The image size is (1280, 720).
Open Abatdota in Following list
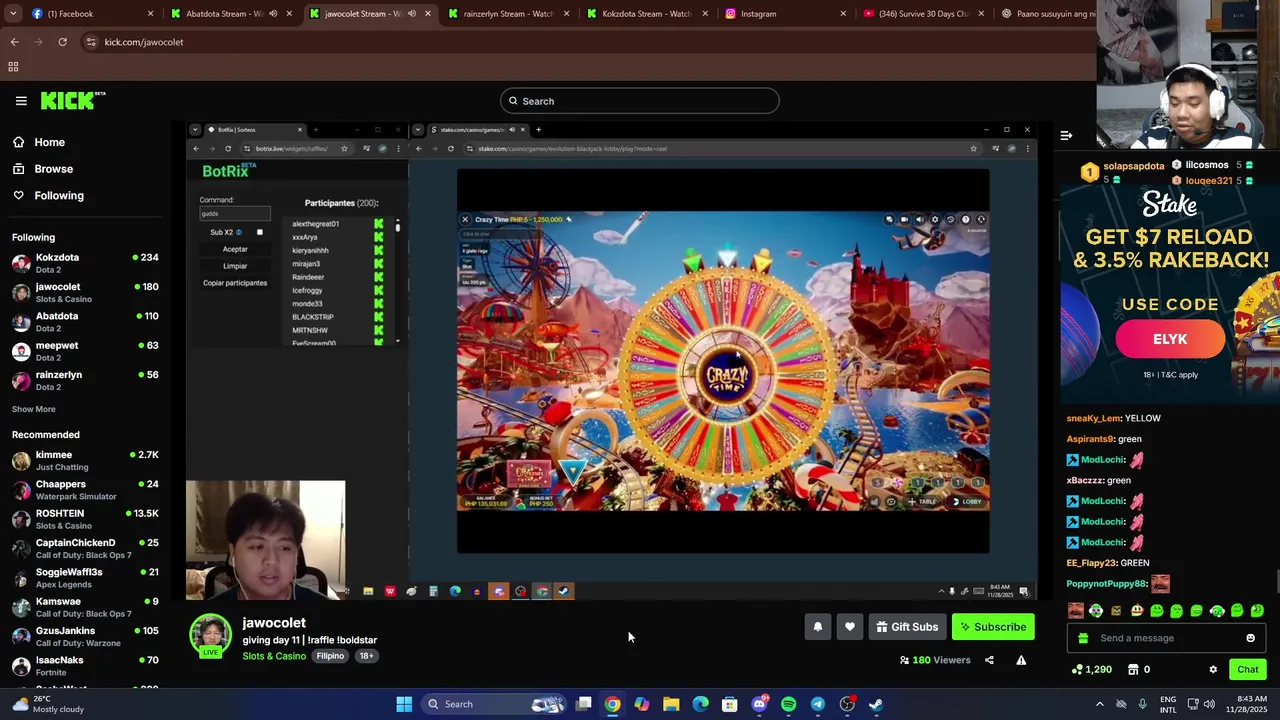[x=85, y=322]
